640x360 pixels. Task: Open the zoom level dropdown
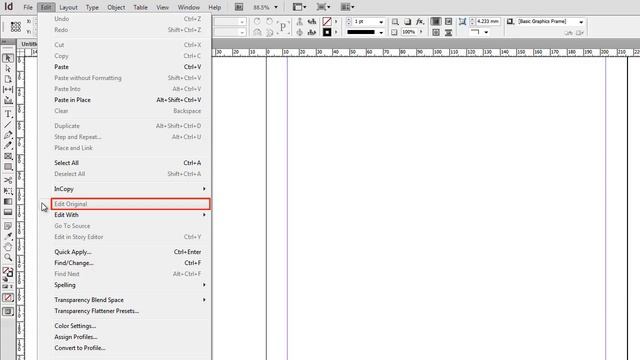[276, 7]
